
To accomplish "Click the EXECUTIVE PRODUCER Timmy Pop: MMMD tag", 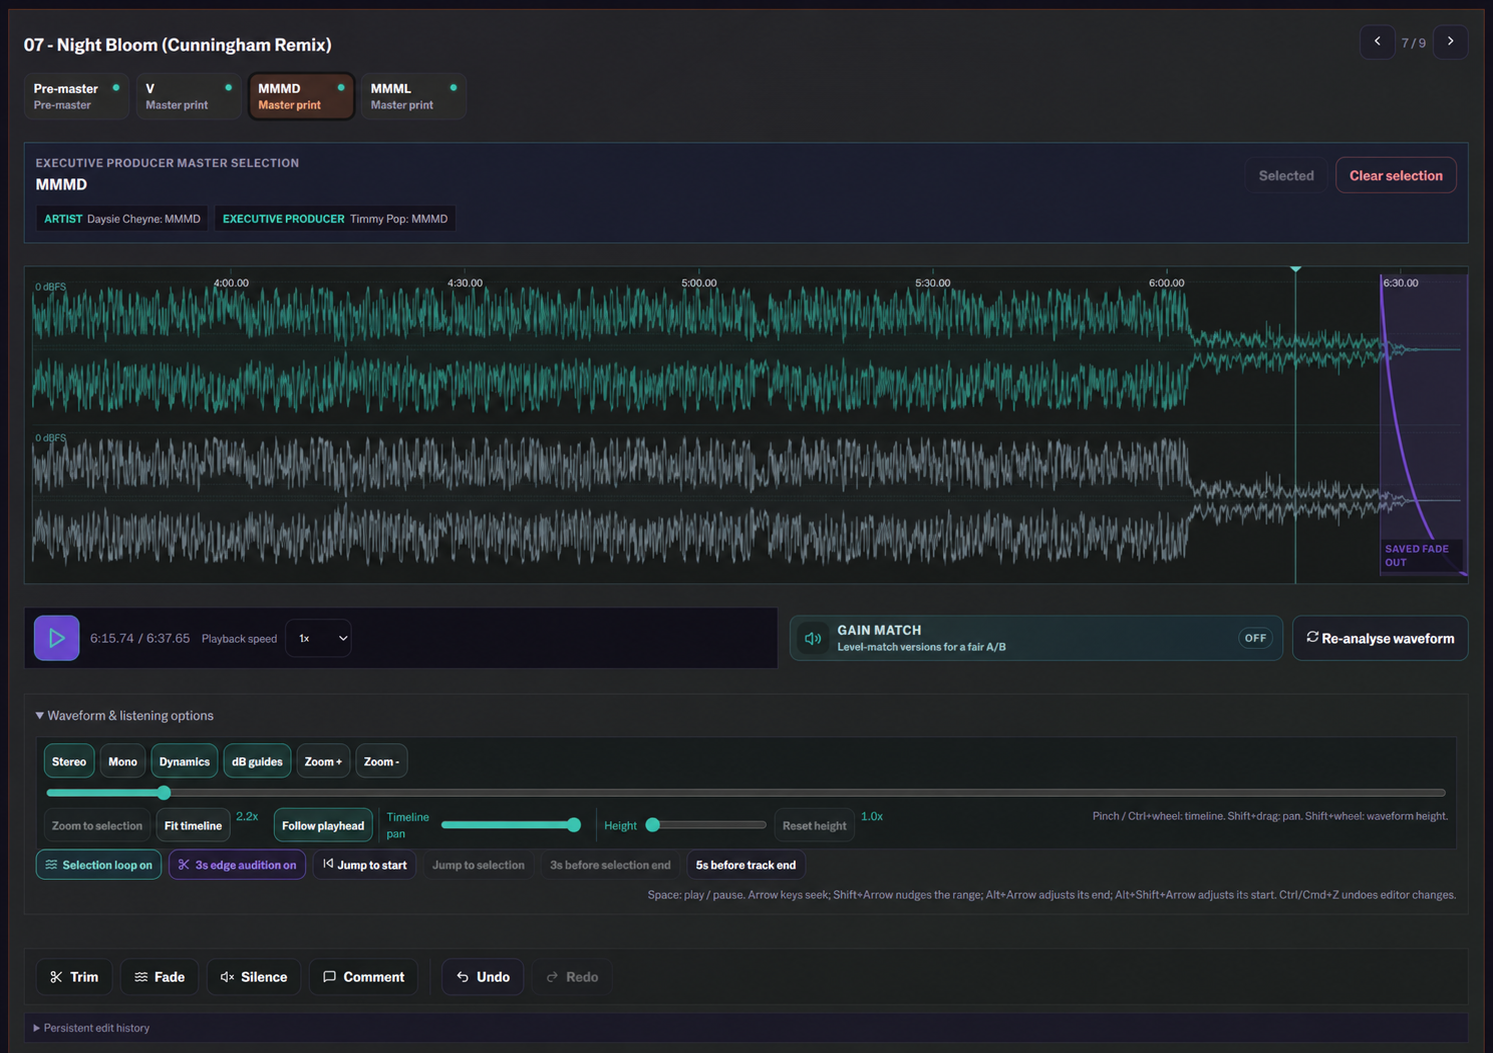I will click(x=335, y=219).
